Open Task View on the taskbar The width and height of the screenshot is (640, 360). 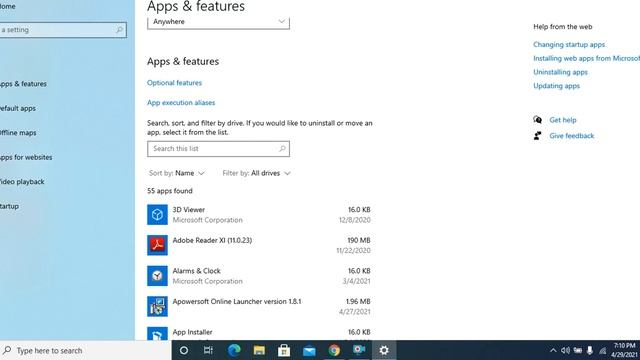click(x=208, y=350)
